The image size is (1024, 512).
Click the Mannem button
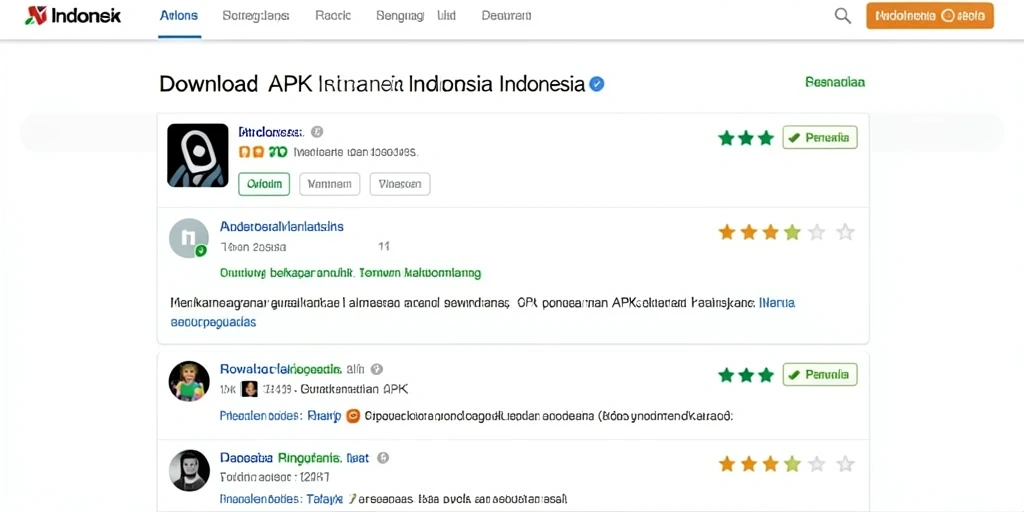click(x=330, y=184)
